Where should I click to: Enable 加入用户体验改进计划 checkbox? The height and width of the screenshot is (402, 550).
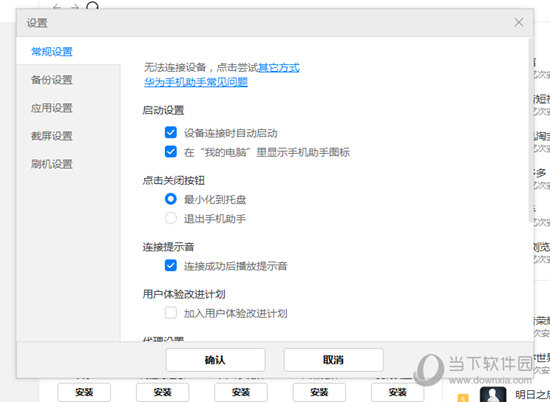[170, 313]
